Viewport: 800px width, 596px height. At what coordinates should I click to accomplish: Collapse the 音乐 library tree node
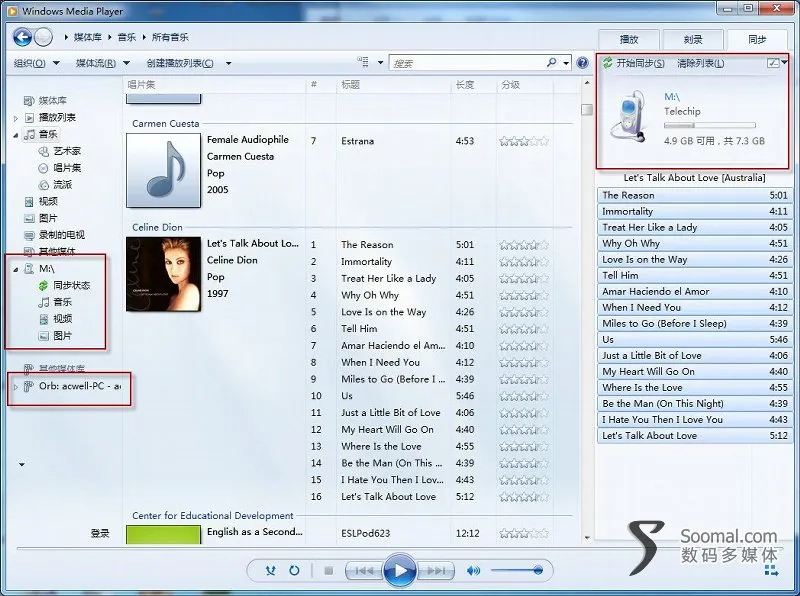click(16, 135)
